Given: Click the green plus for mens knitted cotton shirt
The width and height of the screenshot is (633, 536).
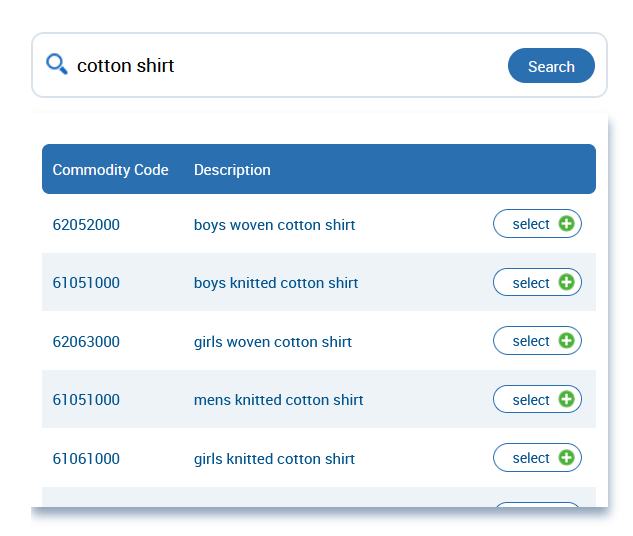Looking at the screenshot, I should 566,399.
